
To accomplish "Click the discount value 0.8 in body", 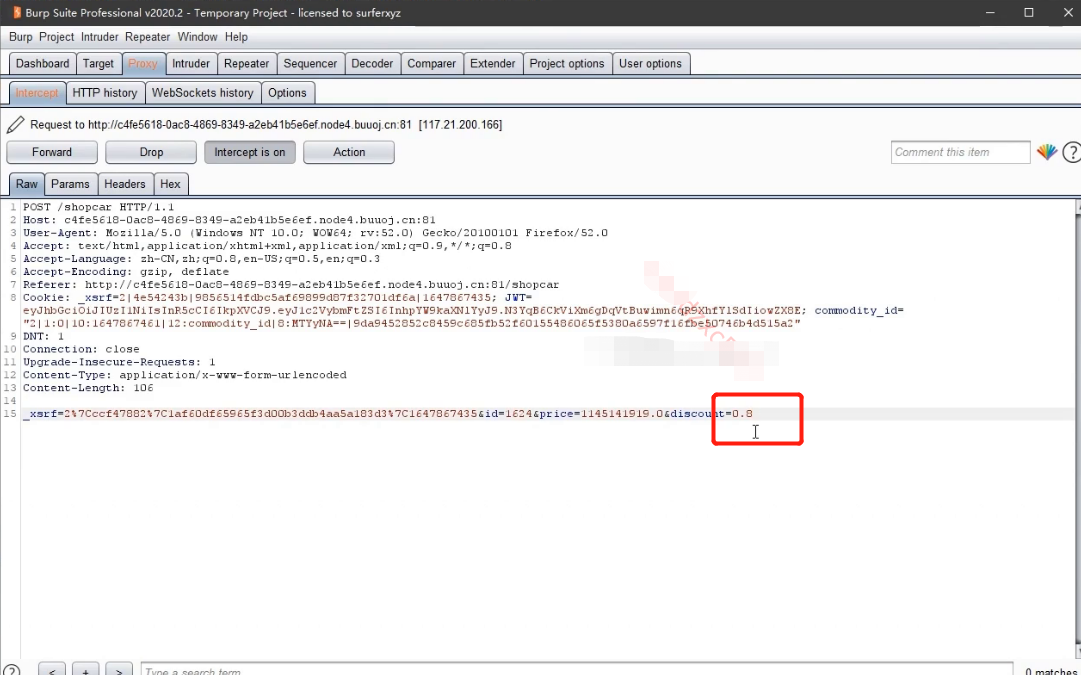I will [x=742, y=414].
